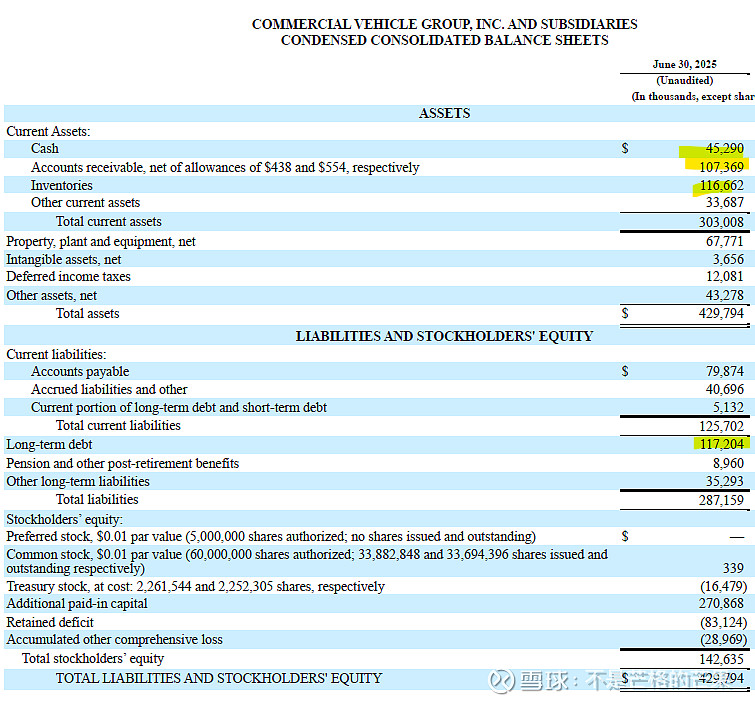Image resolution: width=755 pixels, height=704 pixels.
Task: Click Property, plant and equipment, net label
Action: click(x=101, y=242)
